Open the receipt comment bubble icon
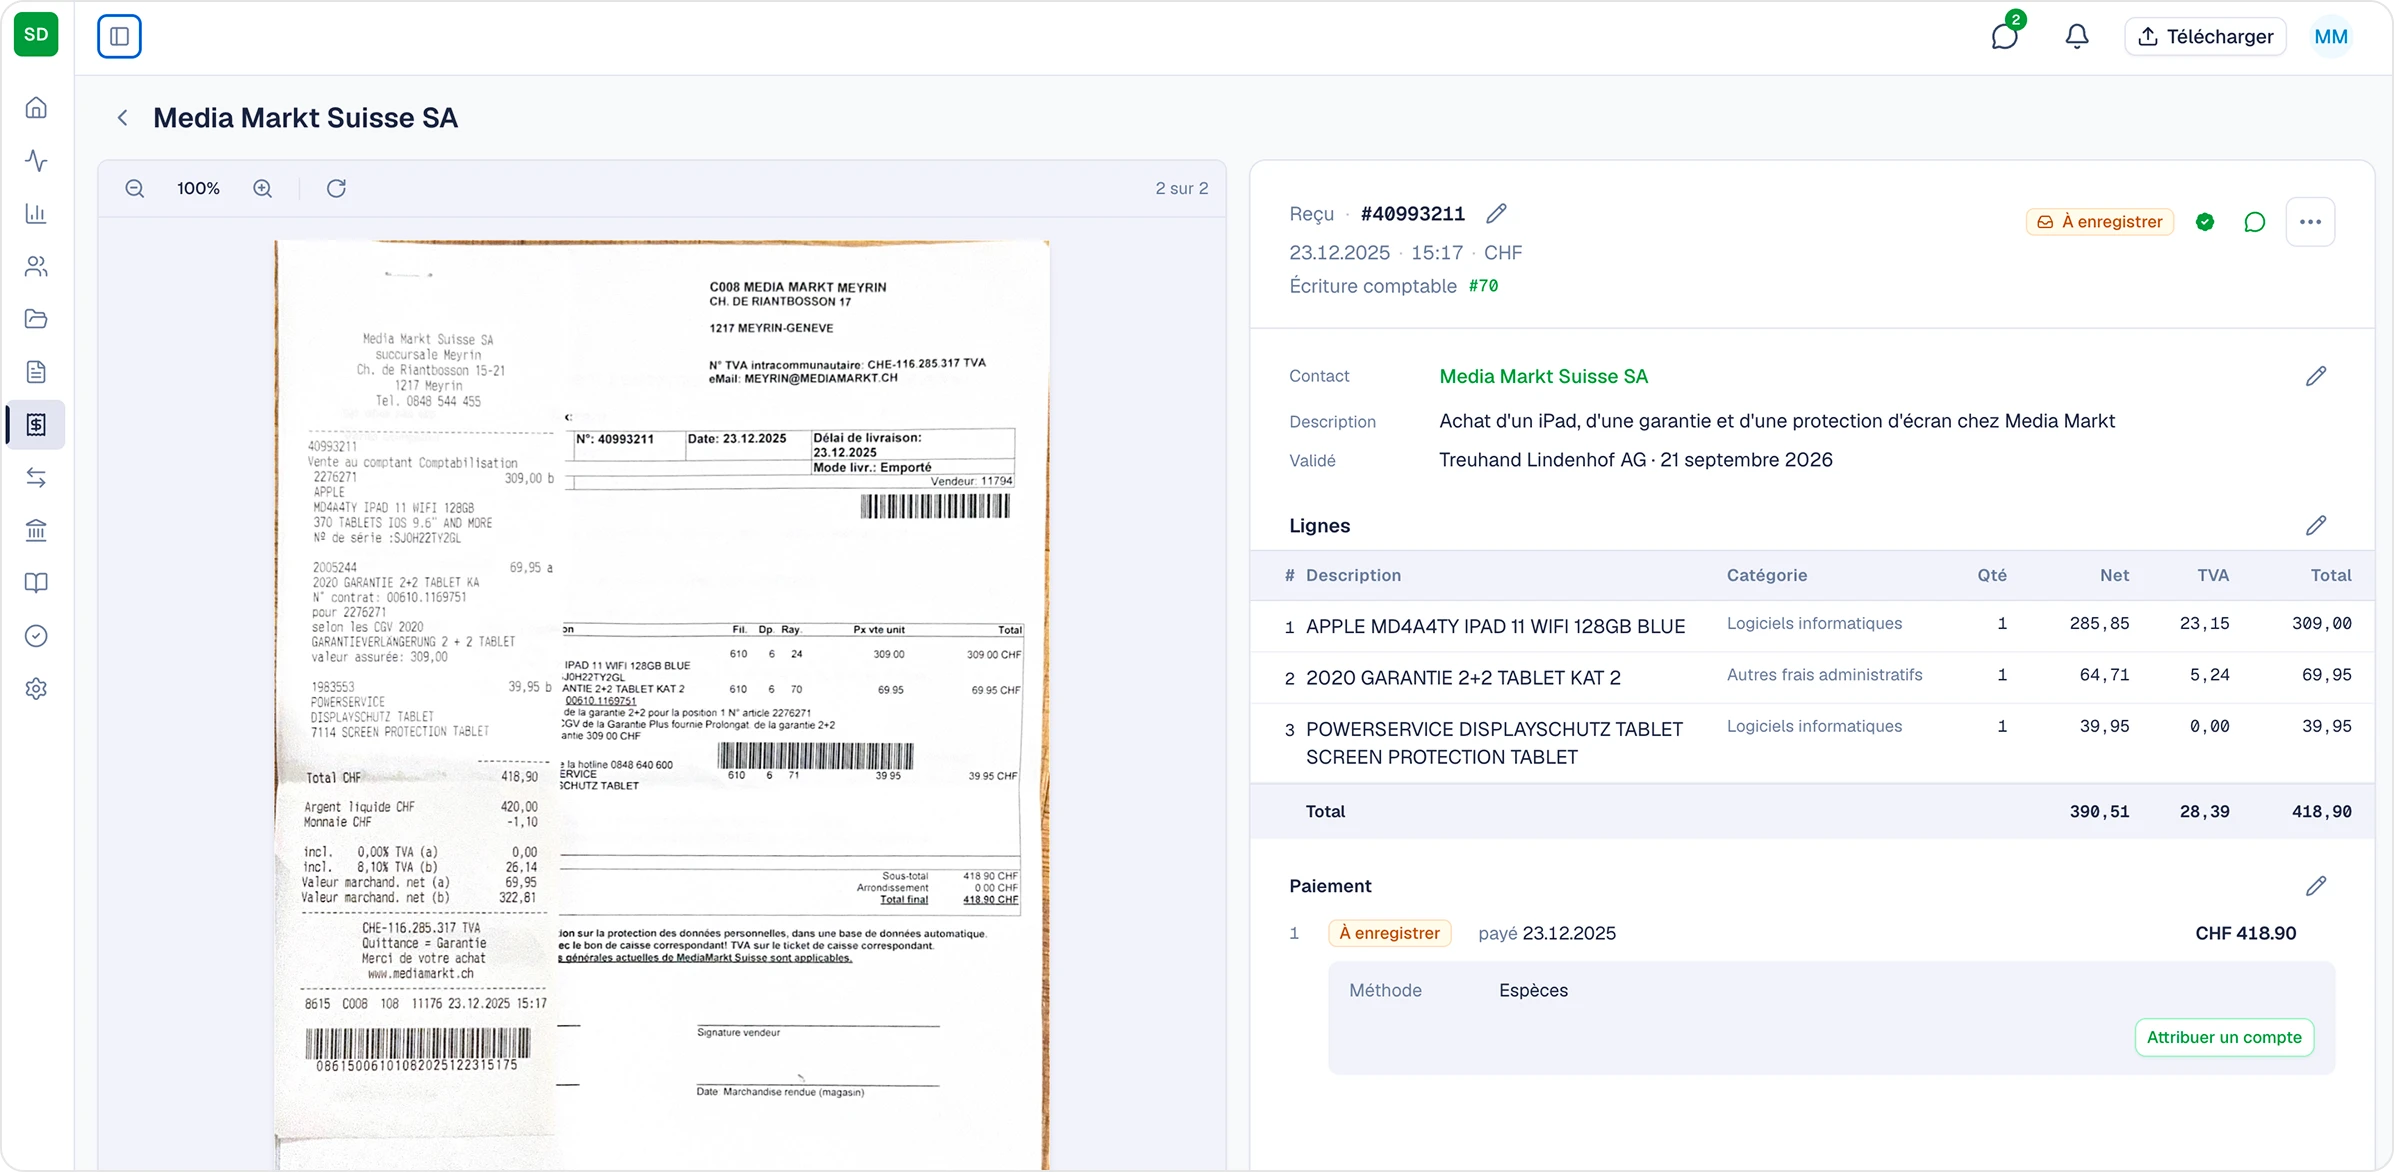 tap(2254, 222)
